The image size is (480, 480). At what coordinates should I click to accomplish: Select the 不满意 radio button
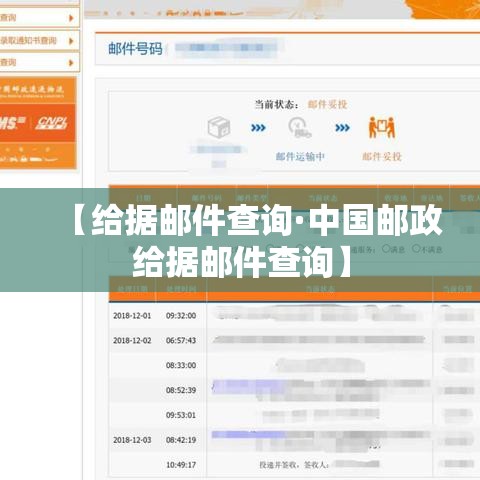click(x=416, y=248)
